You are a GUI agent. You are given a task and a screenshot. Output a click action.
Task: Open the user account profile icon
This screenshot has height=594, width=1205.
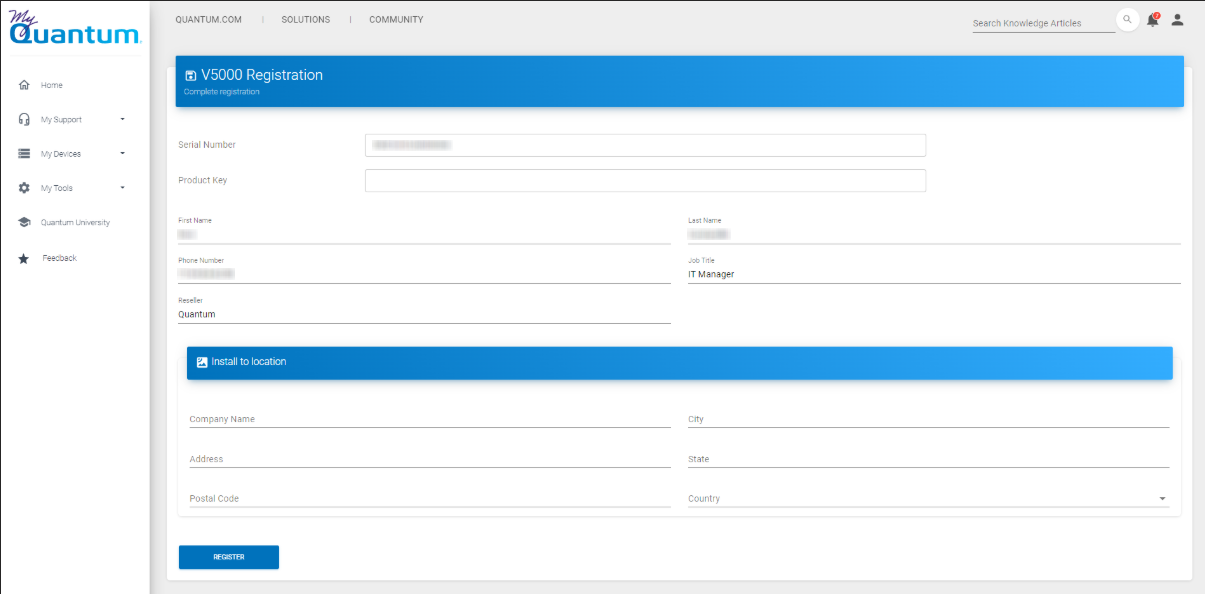(1177, 20)
